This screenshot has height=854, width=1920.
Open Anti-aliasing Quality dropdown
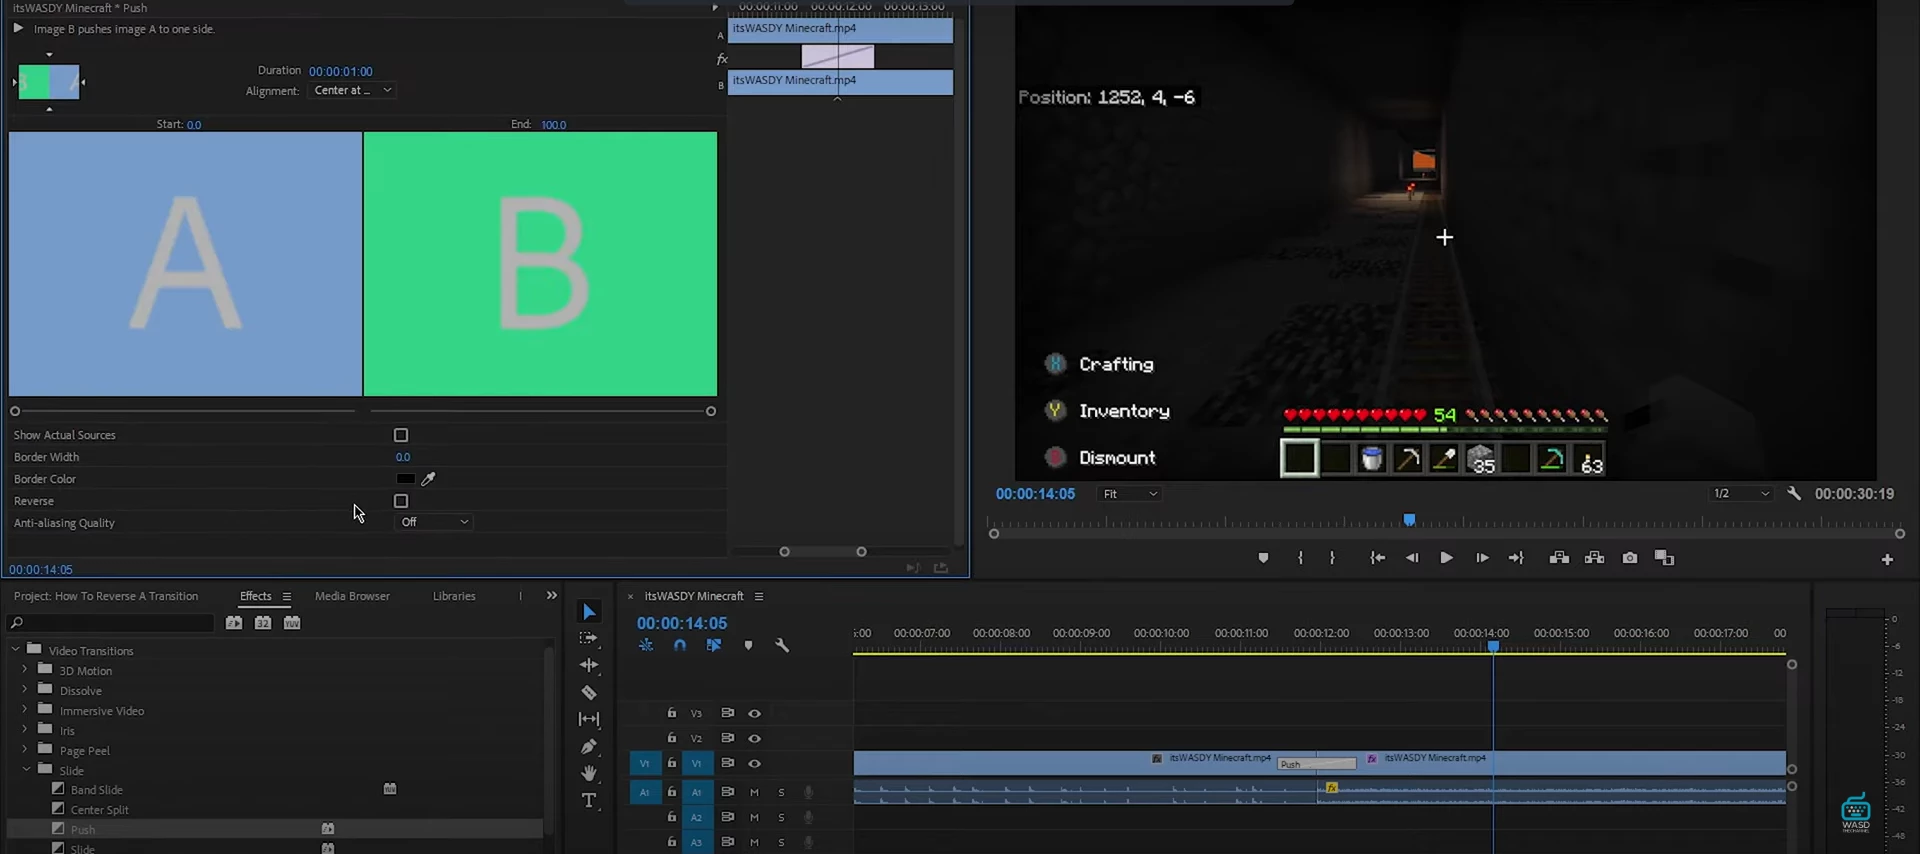(434, 522)
